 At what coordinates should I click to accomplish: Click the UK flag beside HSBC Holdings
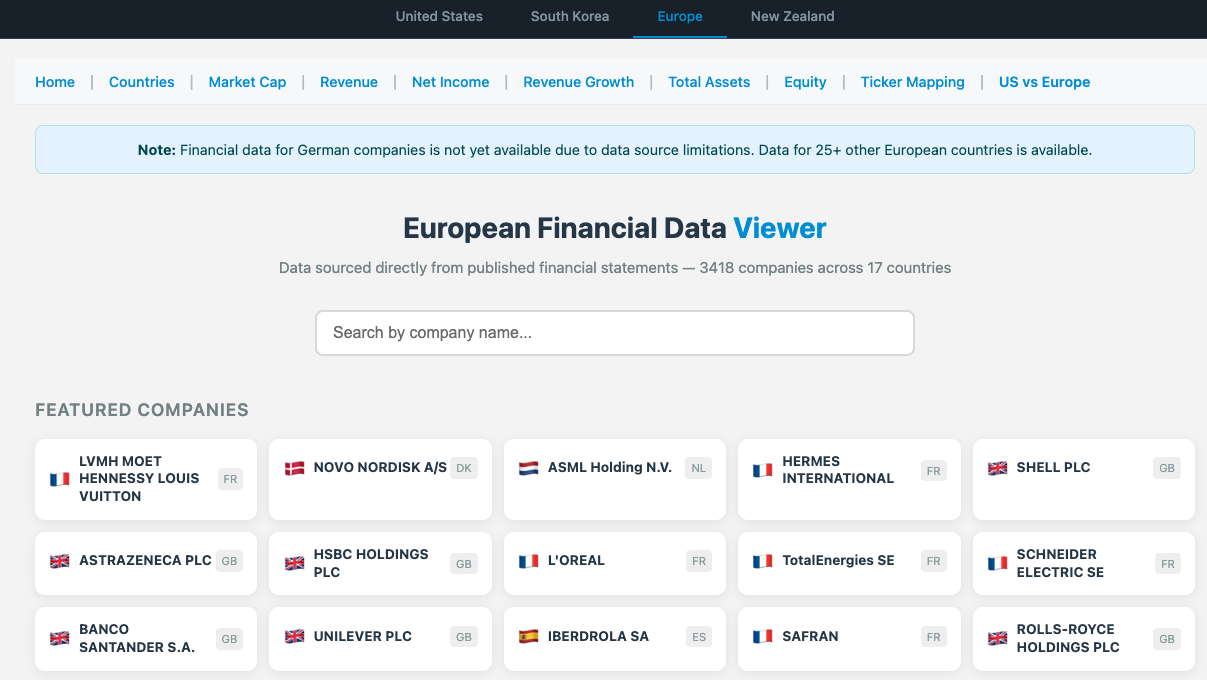pyautogui.click(x=294, y=563)
